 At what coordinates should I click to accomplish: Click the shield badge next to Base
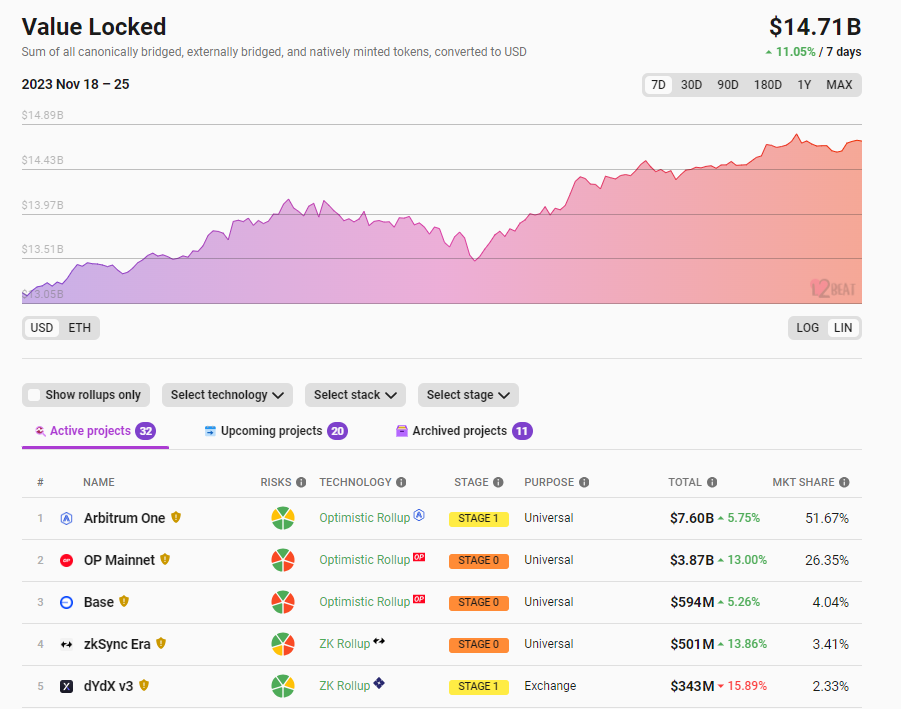pos(124,602)
